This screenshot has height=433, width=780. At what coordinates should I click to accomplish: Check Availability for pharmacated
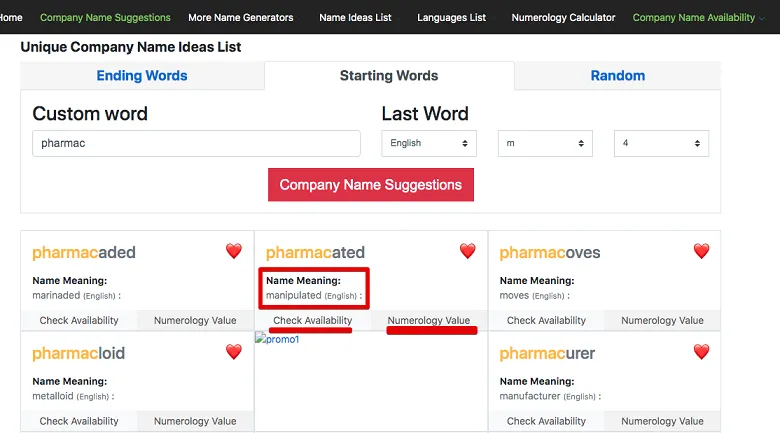tap(312, 321)
